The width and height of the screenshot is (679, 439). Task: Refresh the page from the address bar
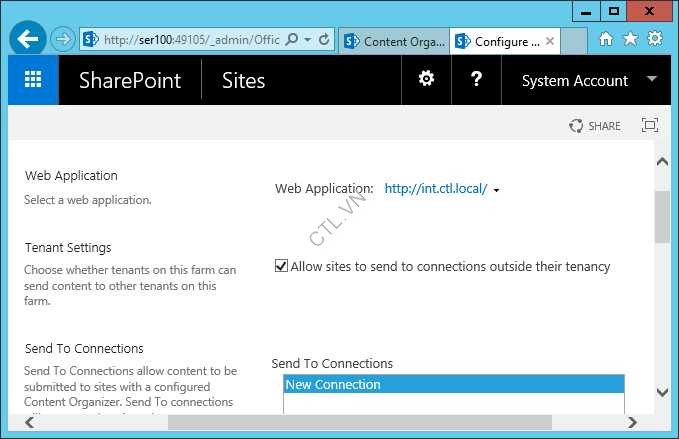coord(325,40)
